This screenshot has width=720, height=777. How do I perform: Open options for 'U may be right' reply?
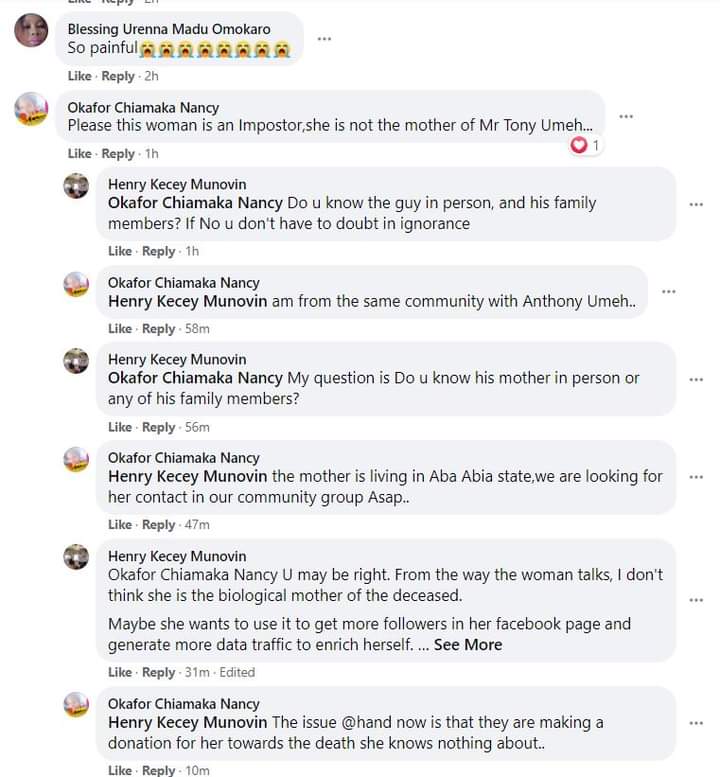696,600
